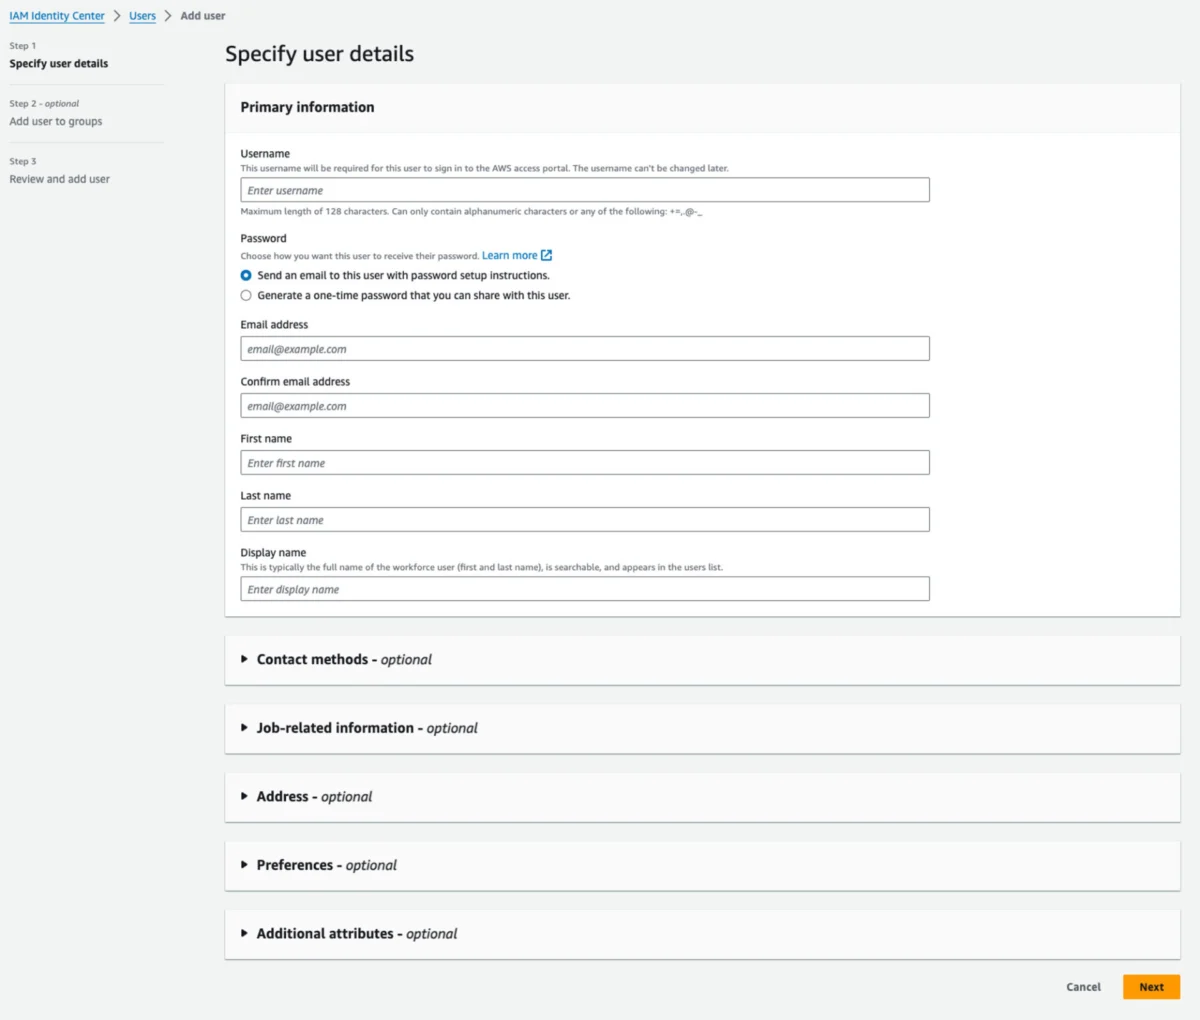The width and height of the screenshot is (1200, 1020).
Task: Click the Confirm email address field
Action: pyautogui.click(x=585, y=406)
